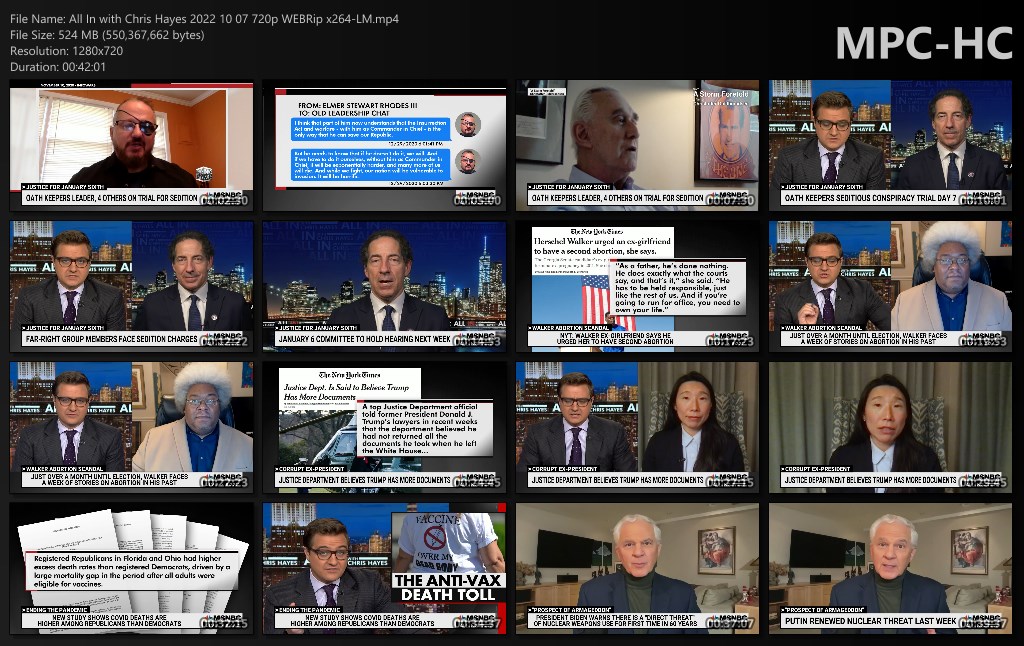Click the 'Resolution: 1280x720' line
Viewport: 1024px width, 646px height.
pos(67,51)
